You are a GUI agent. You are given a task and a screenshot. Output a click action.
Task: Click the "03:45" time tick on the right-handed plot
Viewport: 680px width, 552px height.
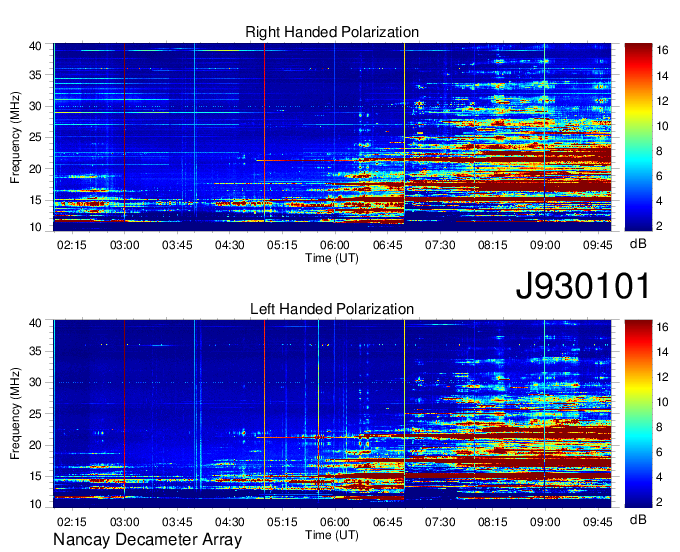[x=177, y=245]
